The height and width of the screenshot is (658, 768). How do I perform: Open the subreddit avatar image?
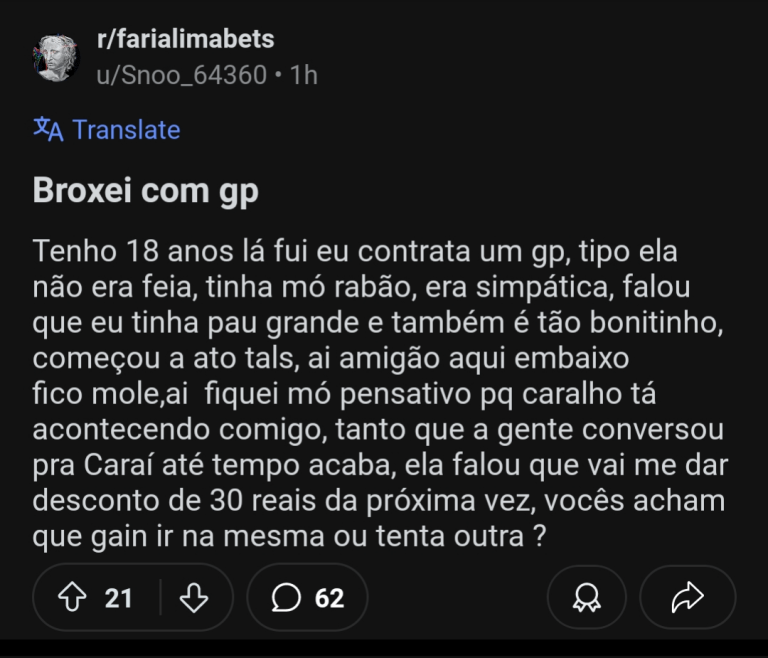(x=55, y=57)
